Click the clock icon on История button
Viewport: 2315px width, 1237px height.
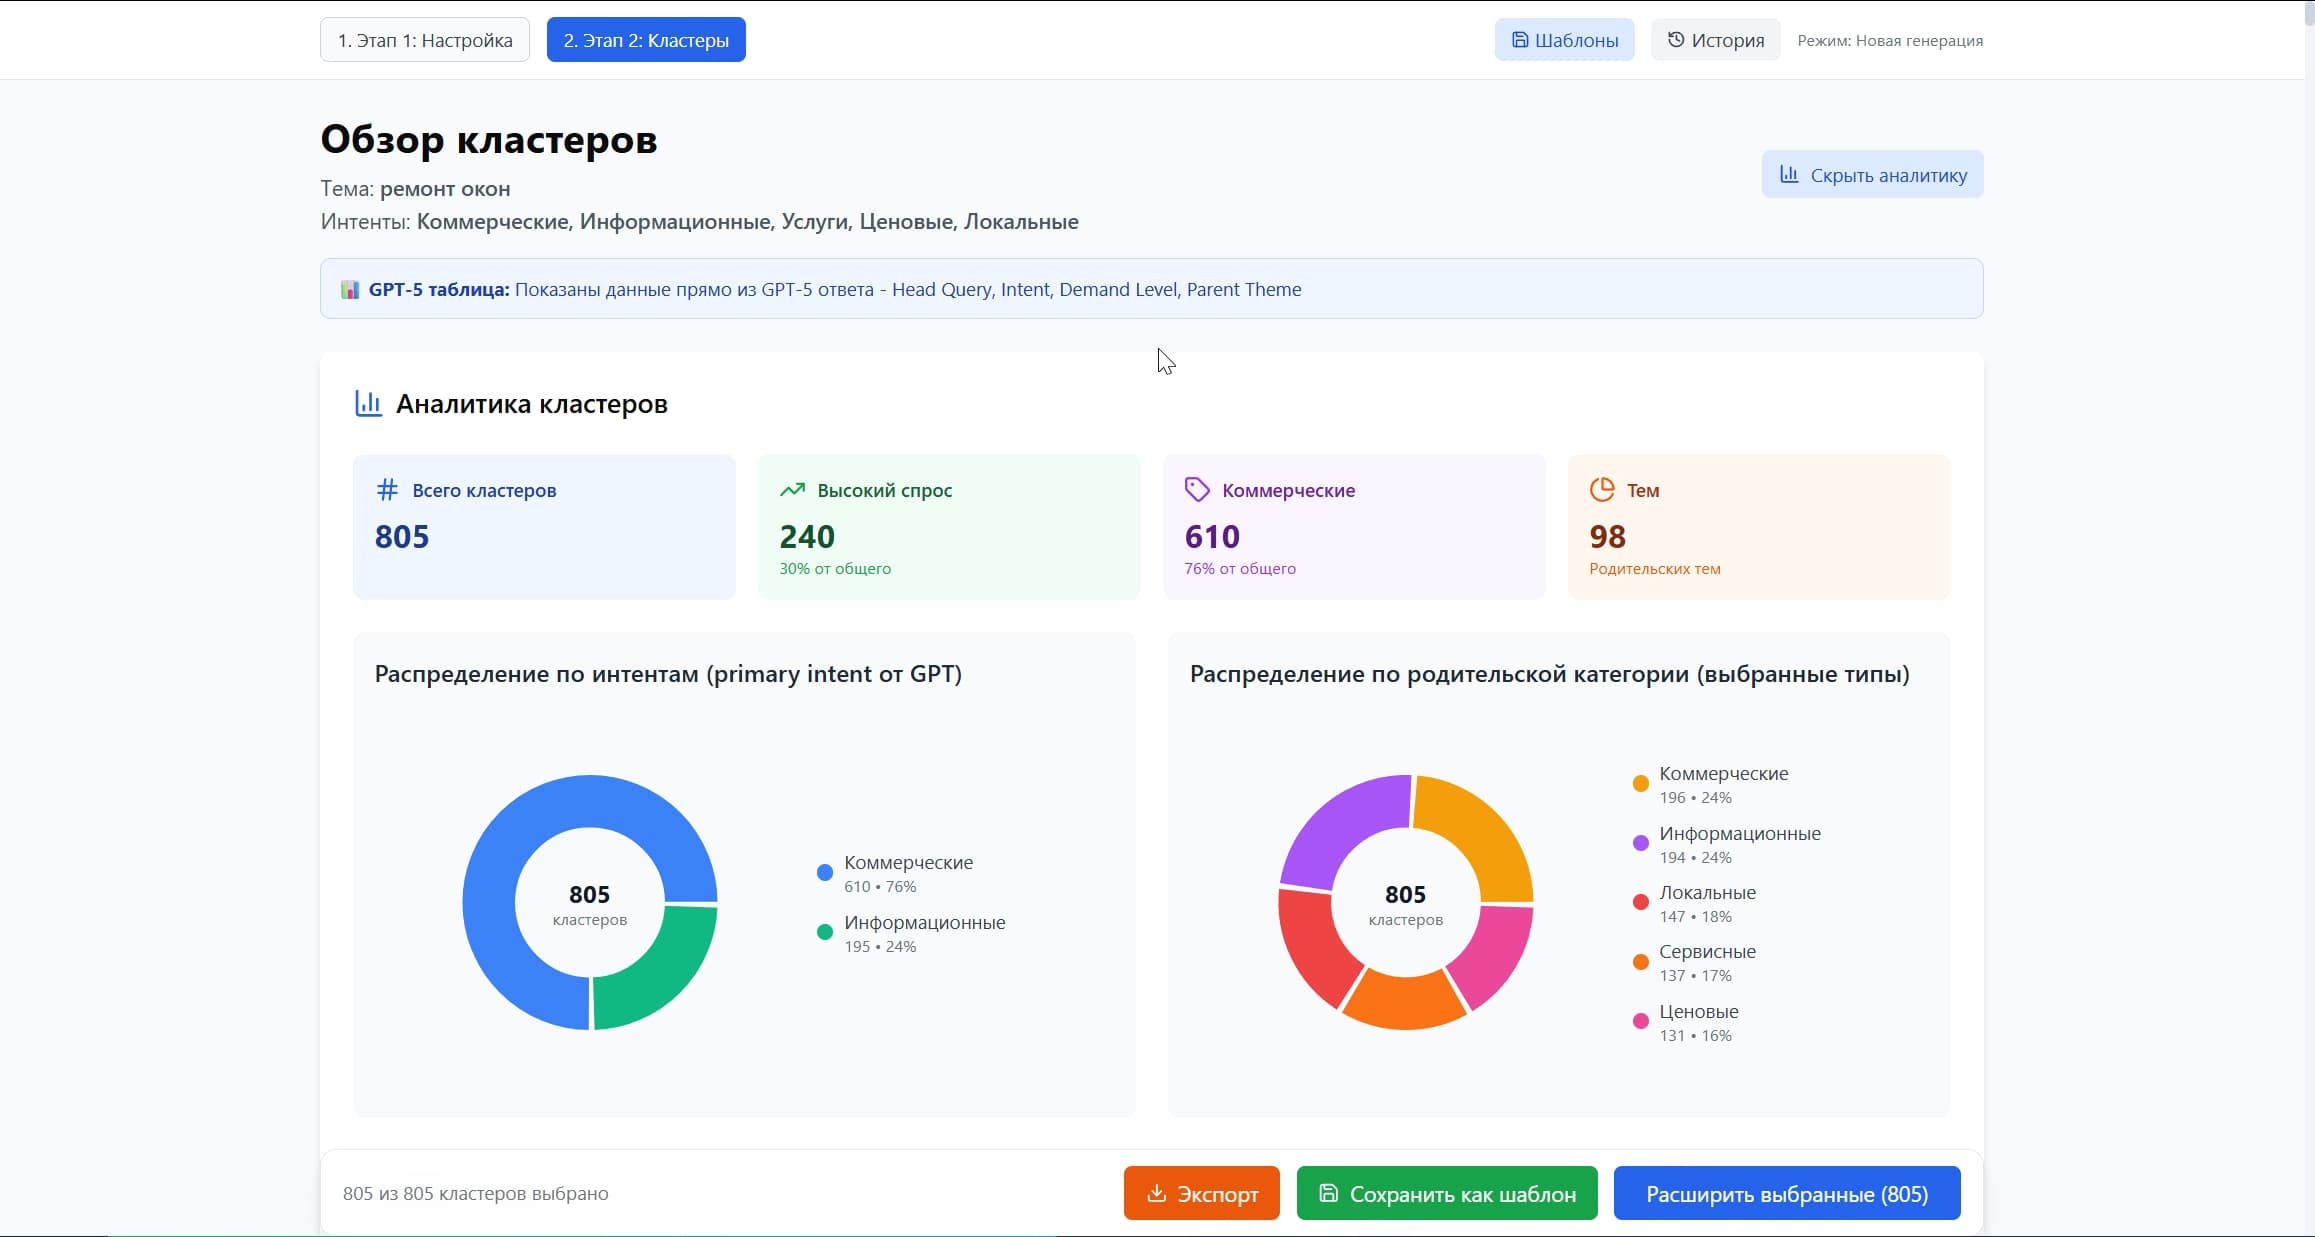pyautogui.click(x=1676, y=39)
